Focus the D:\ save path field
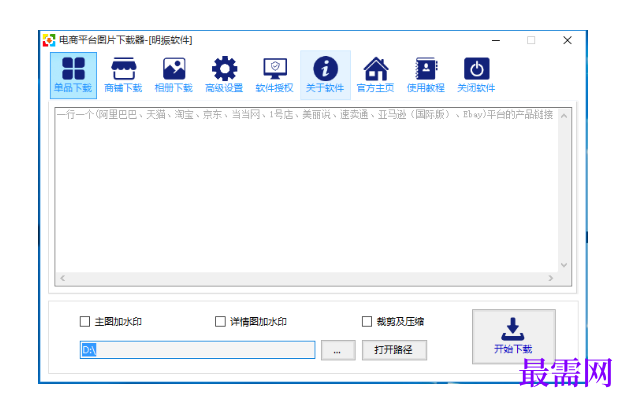Image resolution: width=631 pixels, height=404 pixels. point(198,350)
